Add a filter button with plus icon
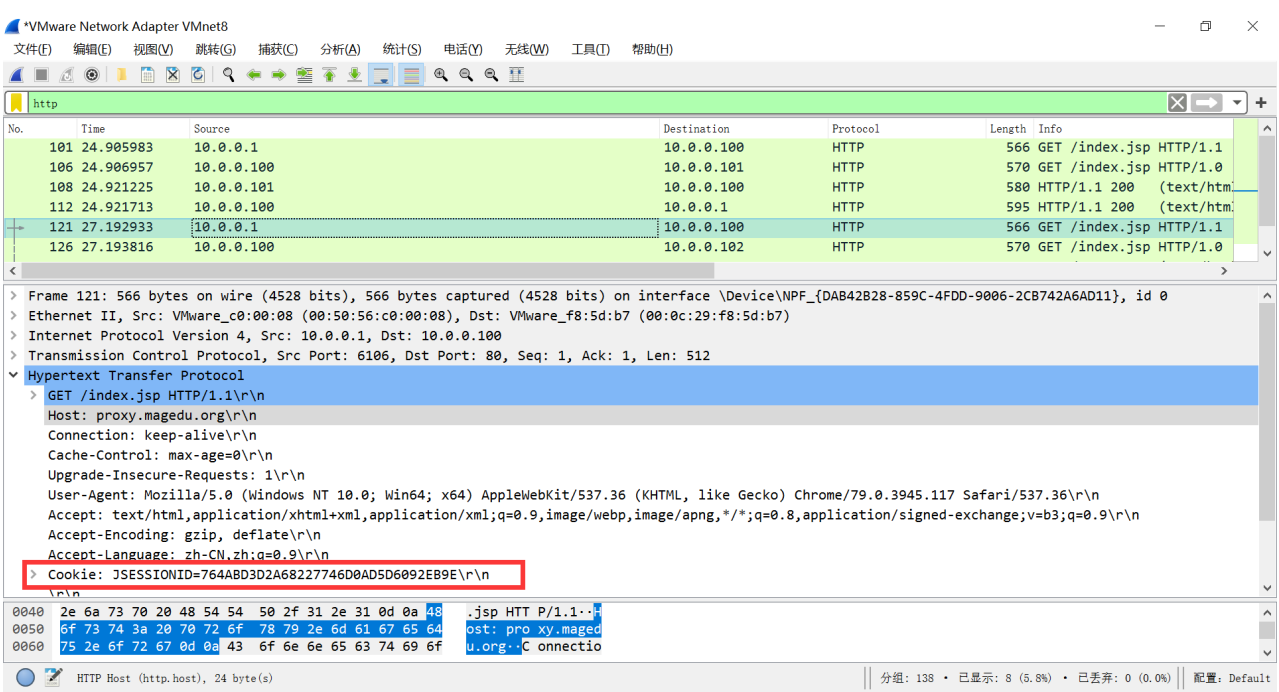The image size is (1279, 692). pos(1261,103)
